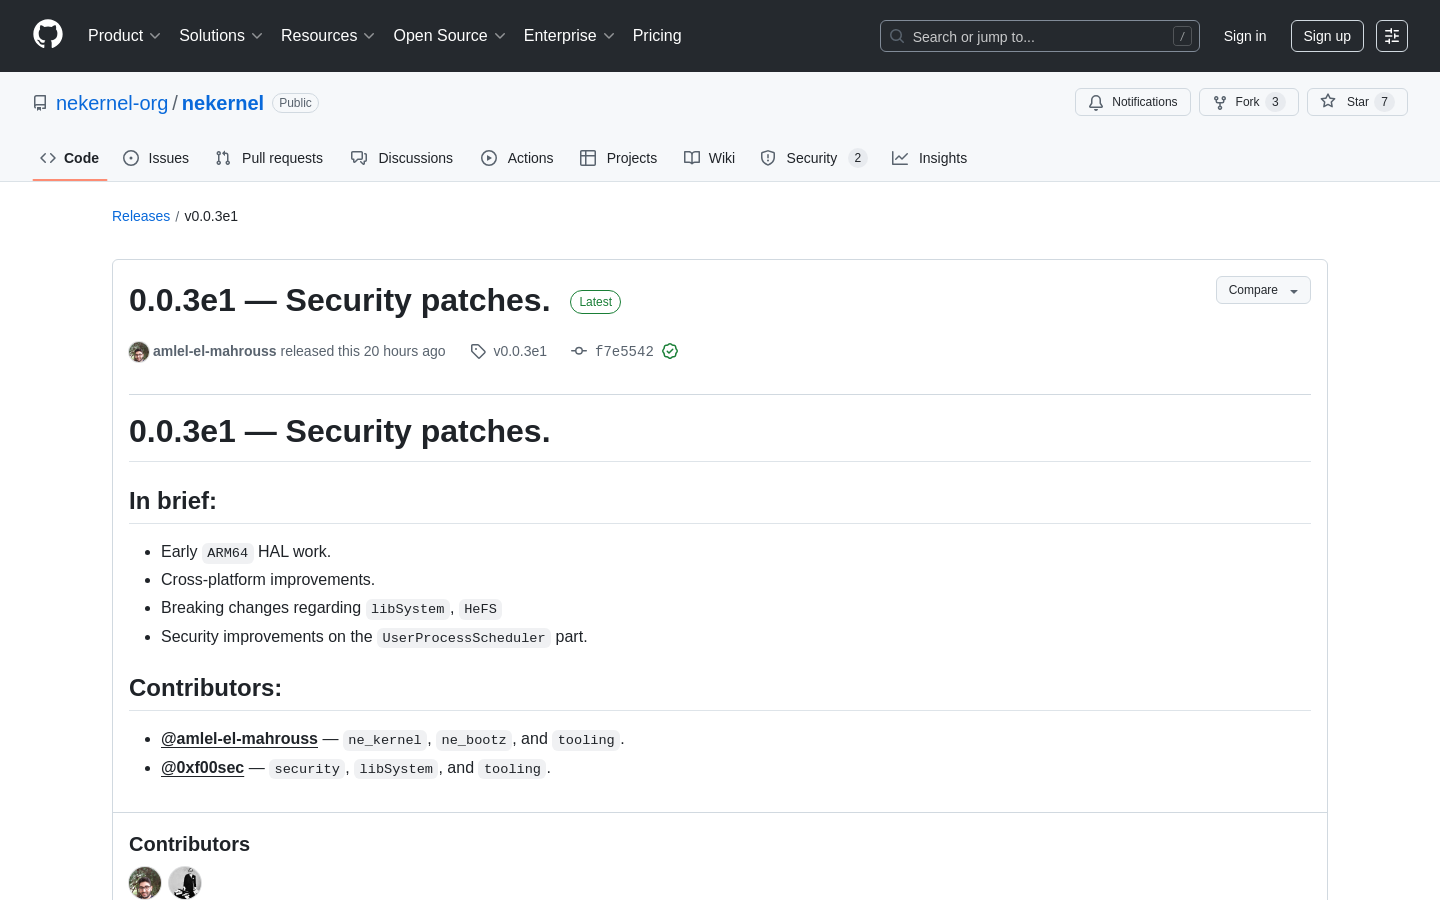1440x900 pixels.
Task: Go to the GitHub homepage logo
Action: click(x=48, y=35)
